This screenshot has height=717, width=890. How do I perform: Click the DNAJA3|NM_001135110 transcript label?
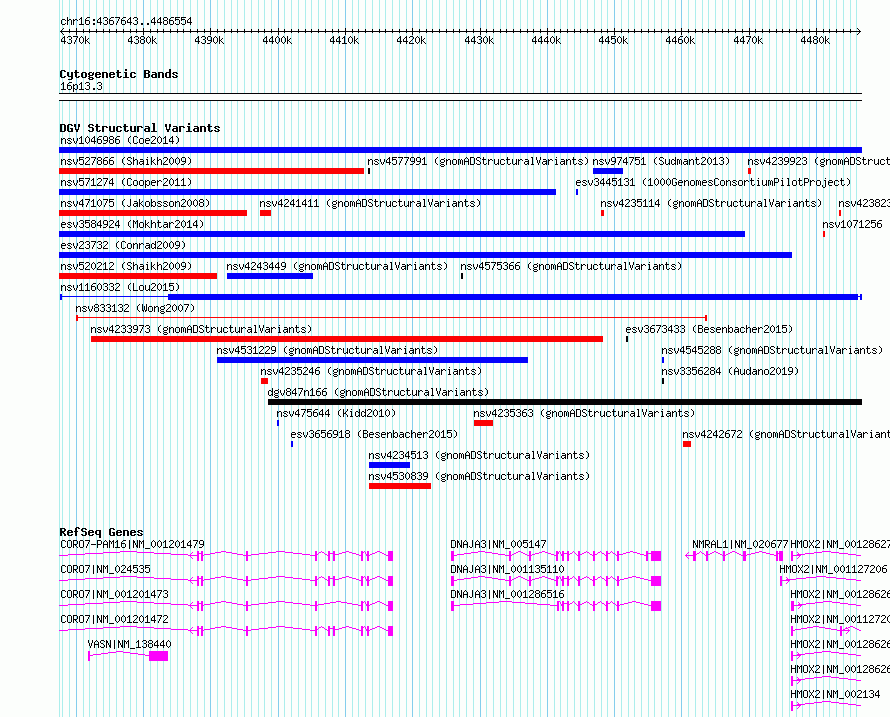point(507,569)
